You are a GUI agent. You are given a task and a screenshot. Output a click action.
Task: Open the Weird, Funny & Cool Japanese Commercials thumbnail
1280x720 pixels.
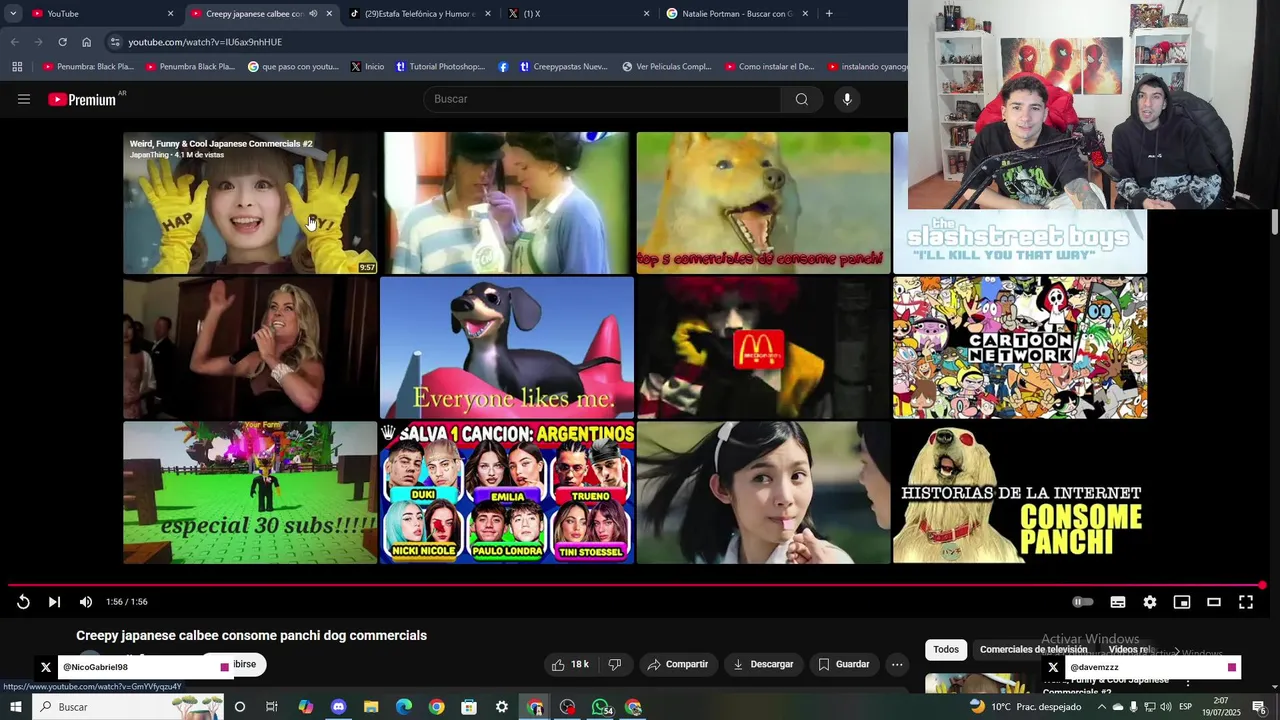point(250,203)
